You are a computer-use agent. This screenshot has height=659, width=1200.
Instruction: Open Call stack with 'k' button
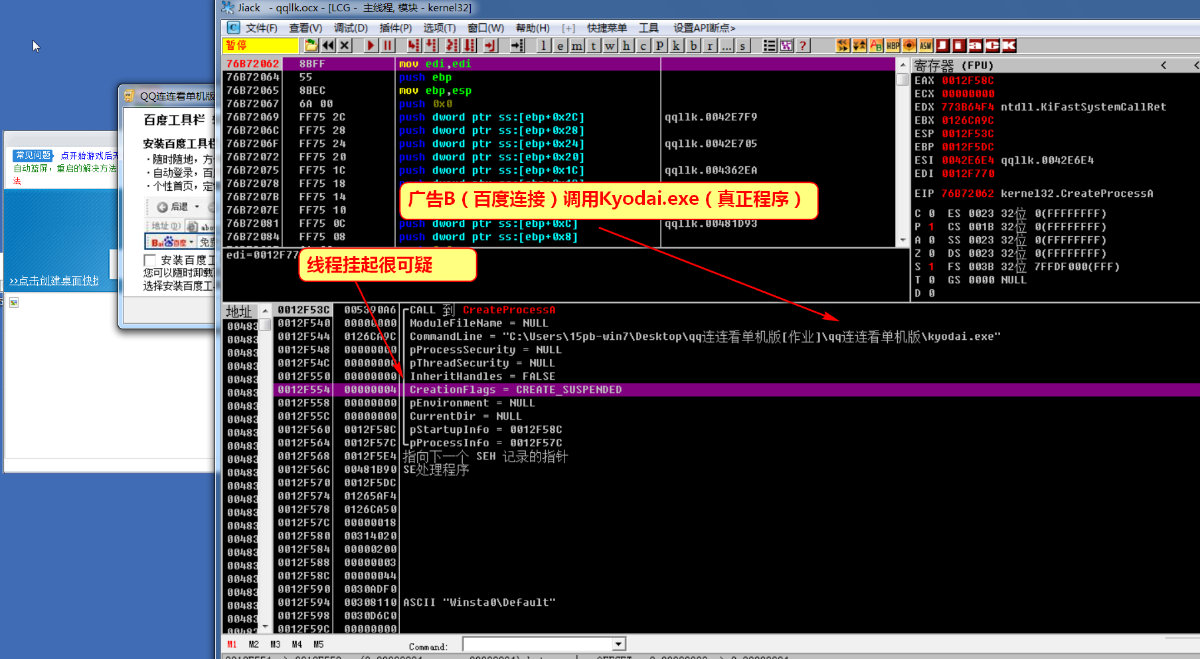tap(677, 45)
